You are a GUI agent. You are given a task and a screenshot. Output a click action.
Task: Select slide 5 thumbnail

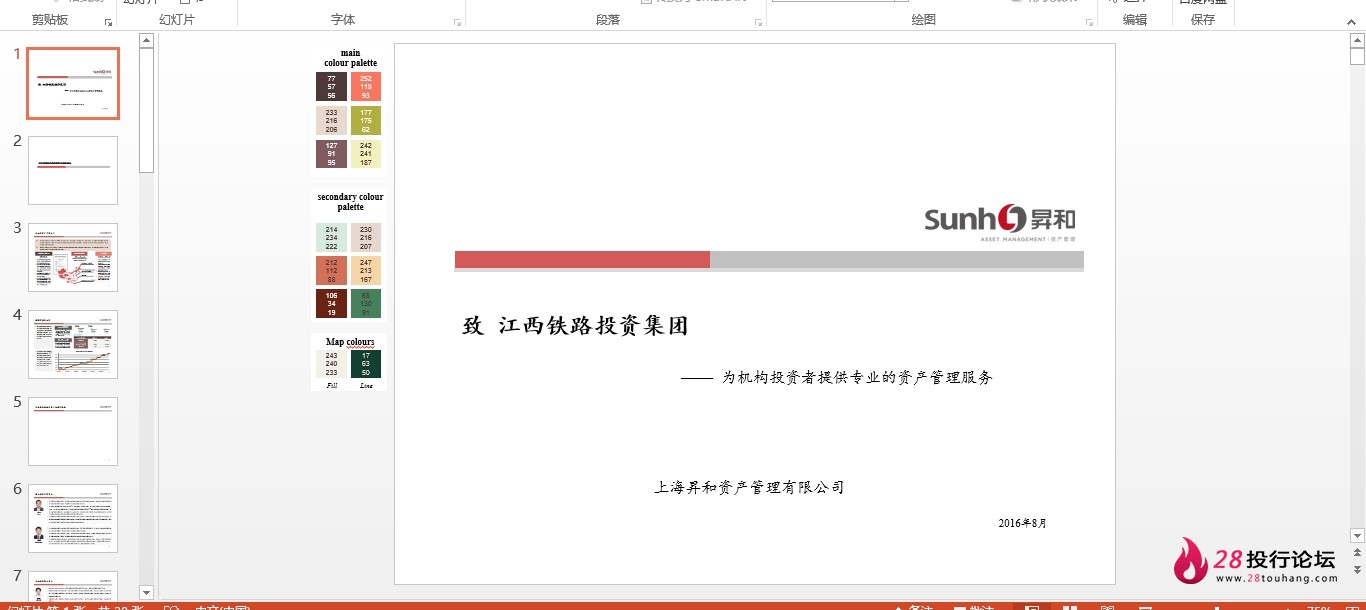click(73, 431)
